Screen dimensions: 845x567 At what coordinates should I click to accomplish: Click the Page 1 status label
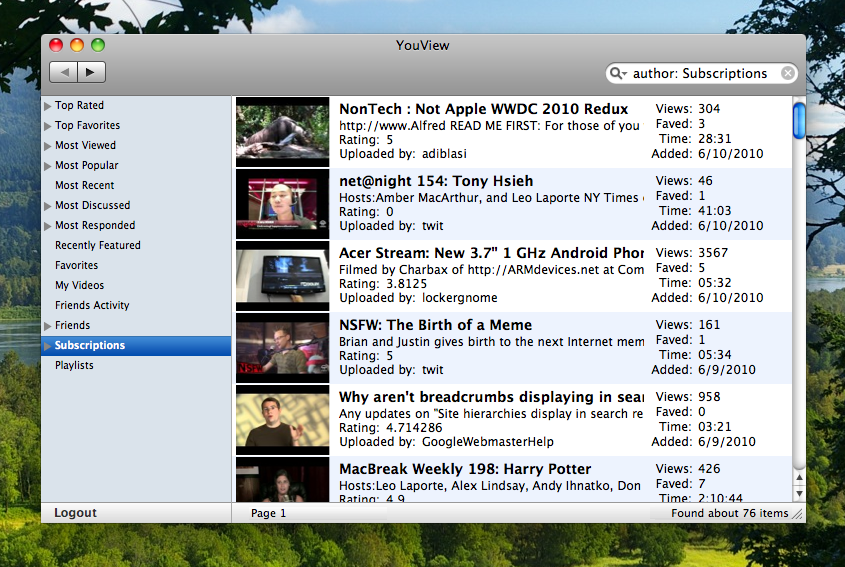pos(268,513)
